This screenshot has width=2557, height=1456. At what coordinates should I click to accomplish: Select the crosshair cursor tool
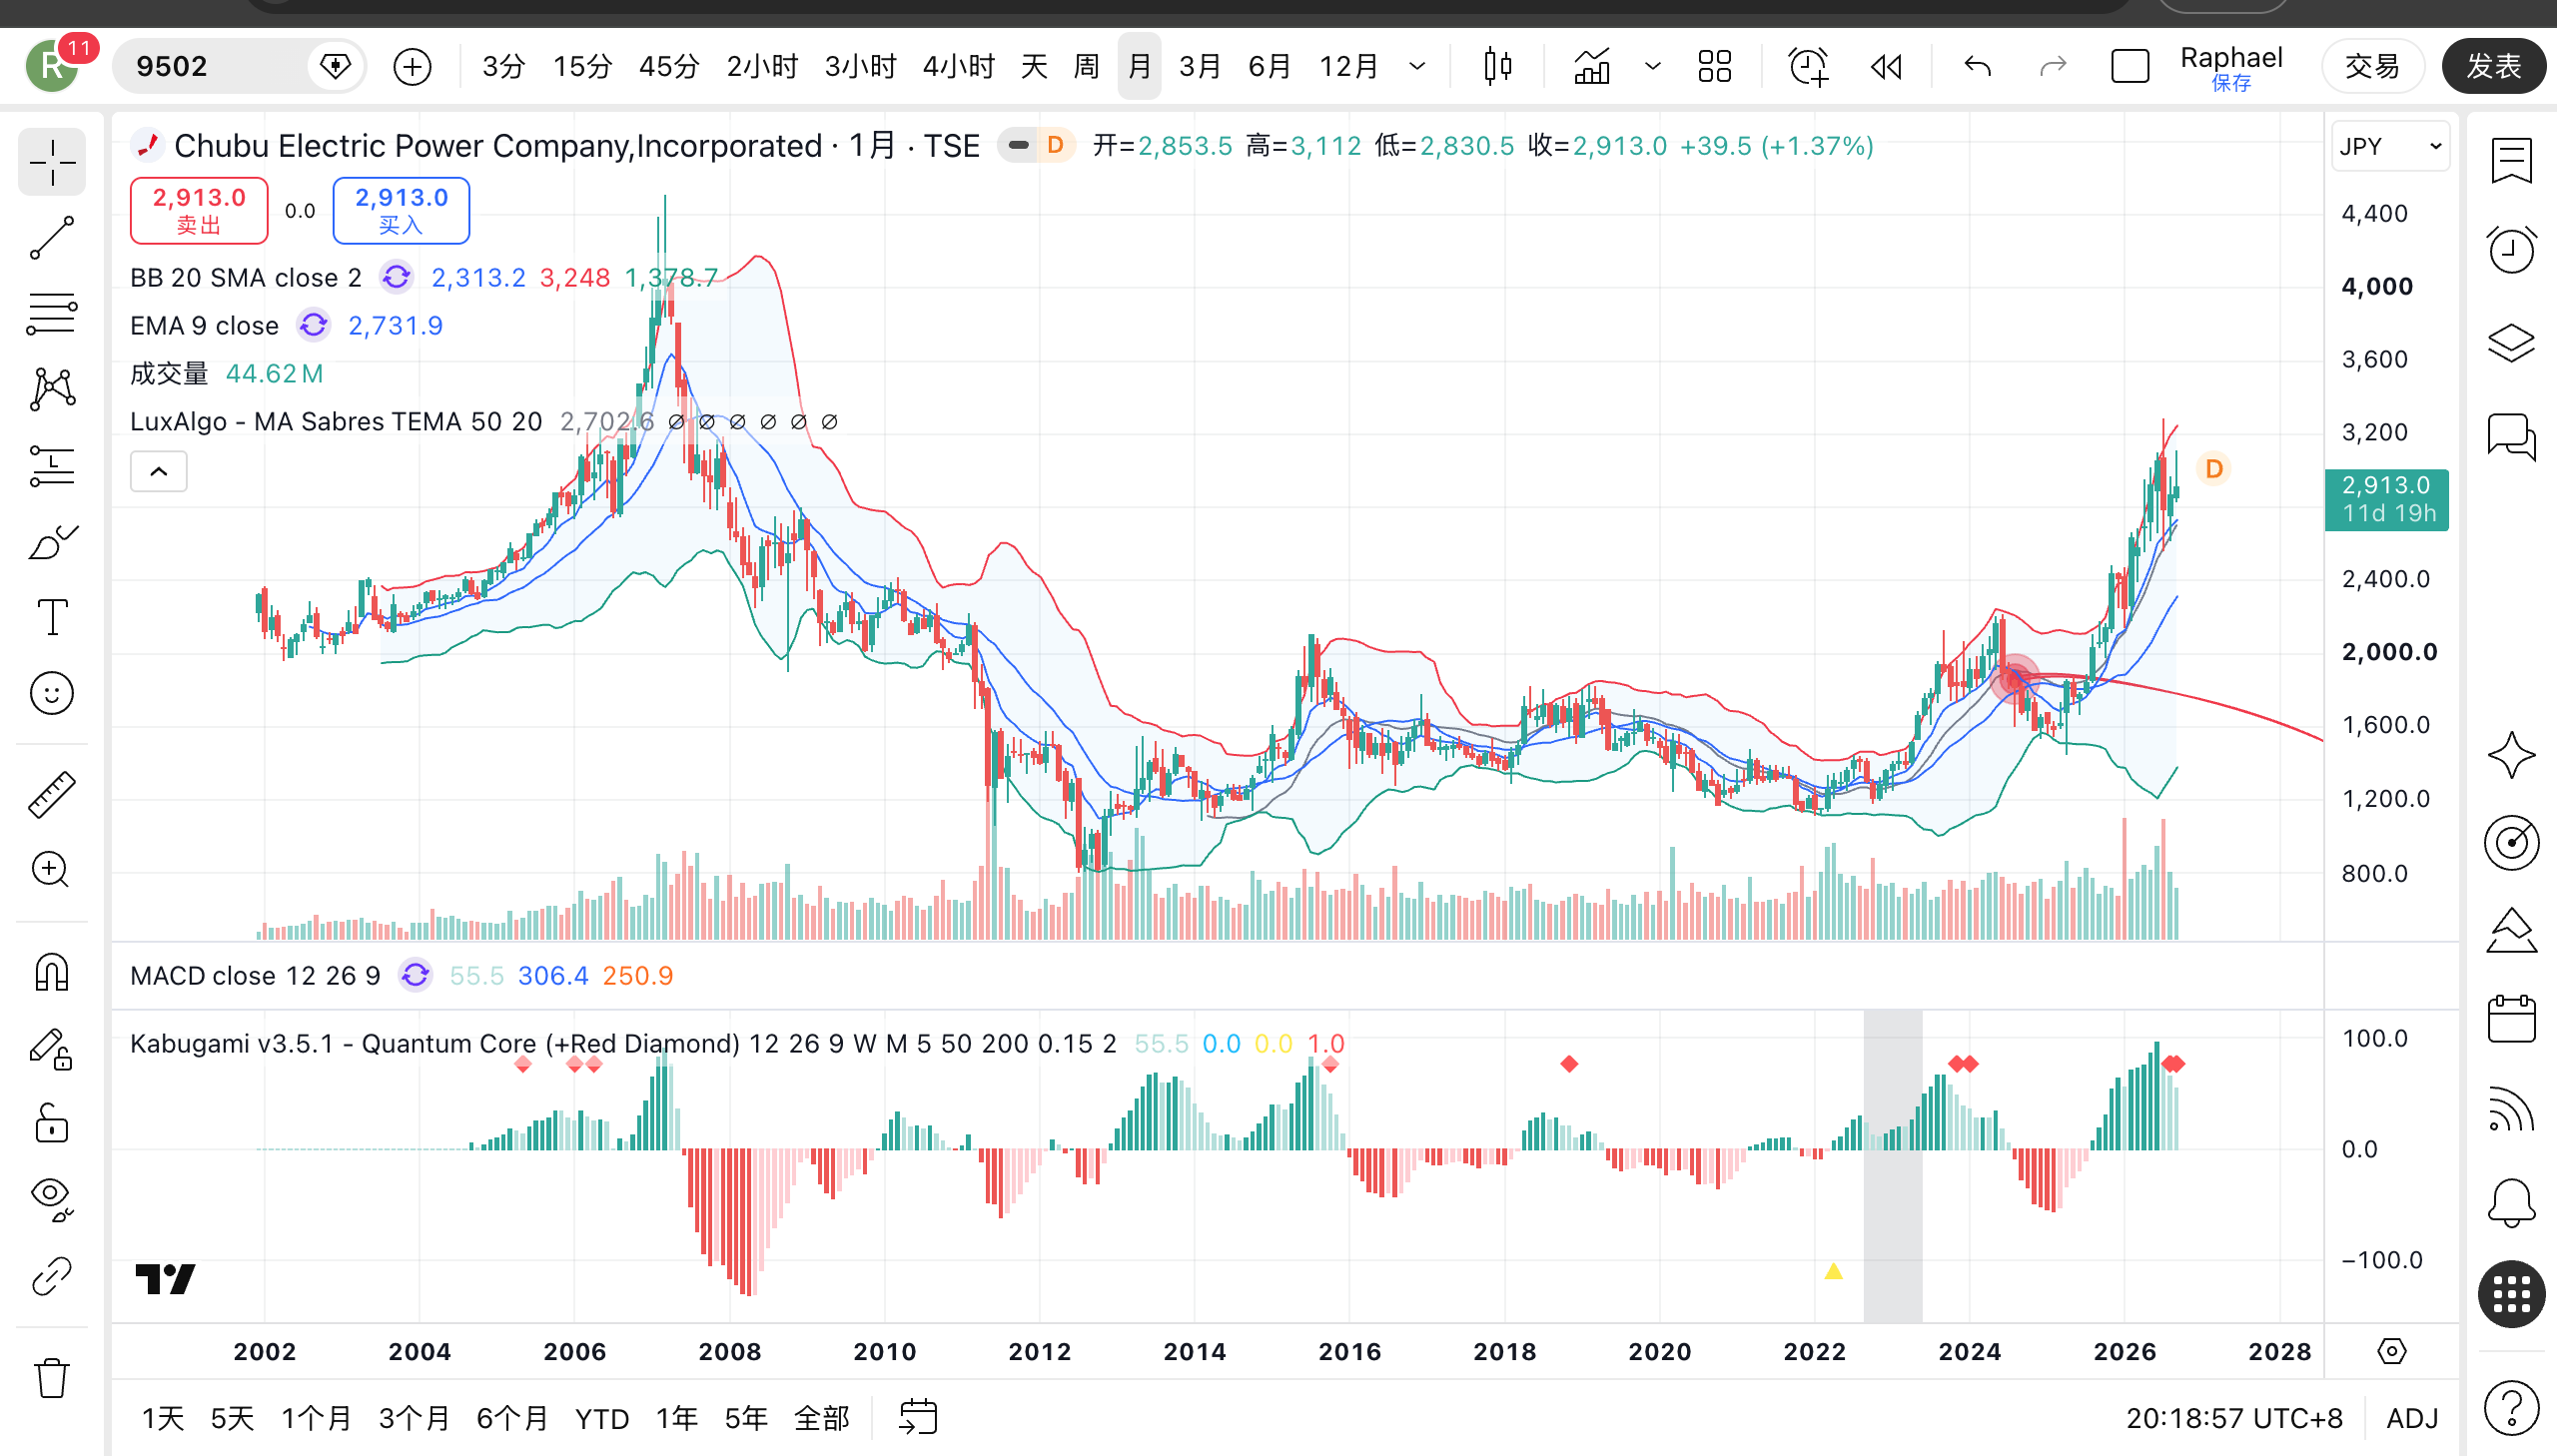tap(52, 162)
